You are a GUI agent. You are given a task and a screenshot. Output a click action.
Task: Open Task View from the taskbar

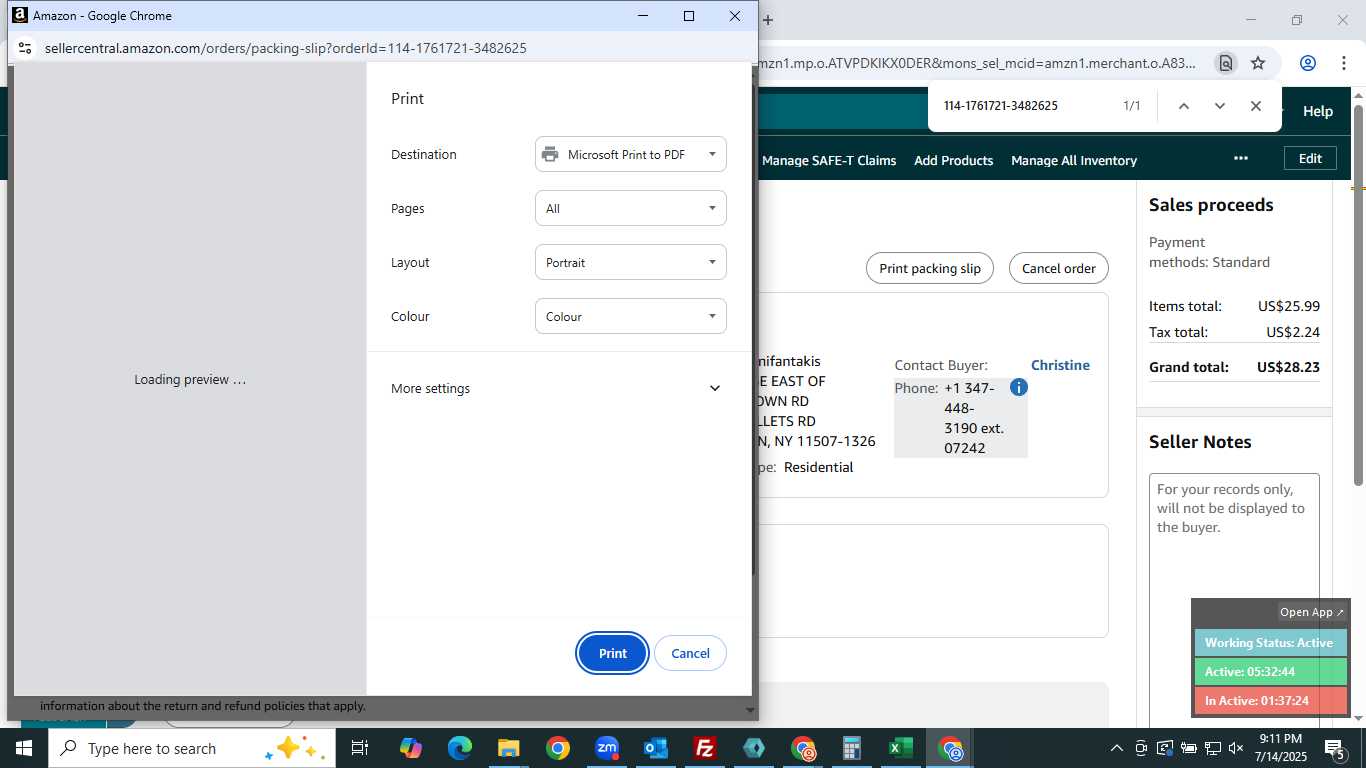[x=360, y=748]
